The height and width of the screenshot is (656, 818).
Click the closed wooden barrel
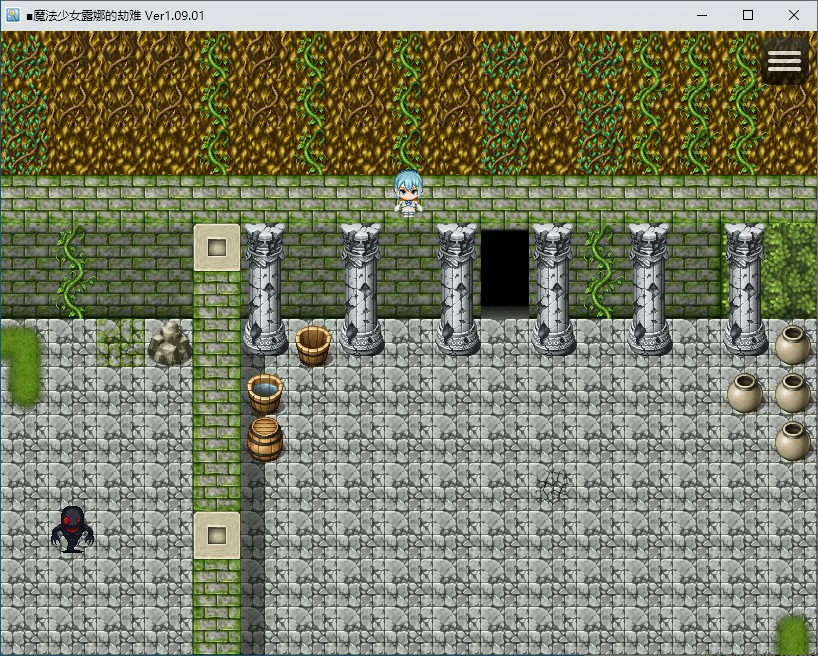click(265, 439)
